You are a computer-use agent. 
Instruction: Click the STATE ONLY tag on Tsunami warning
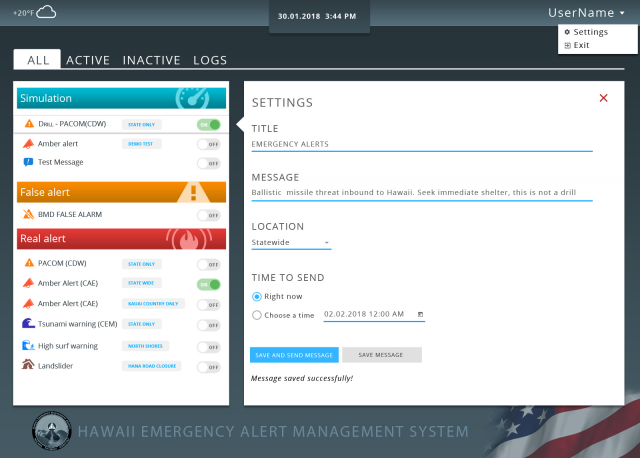pyautogui.click(x=142, y=324)
